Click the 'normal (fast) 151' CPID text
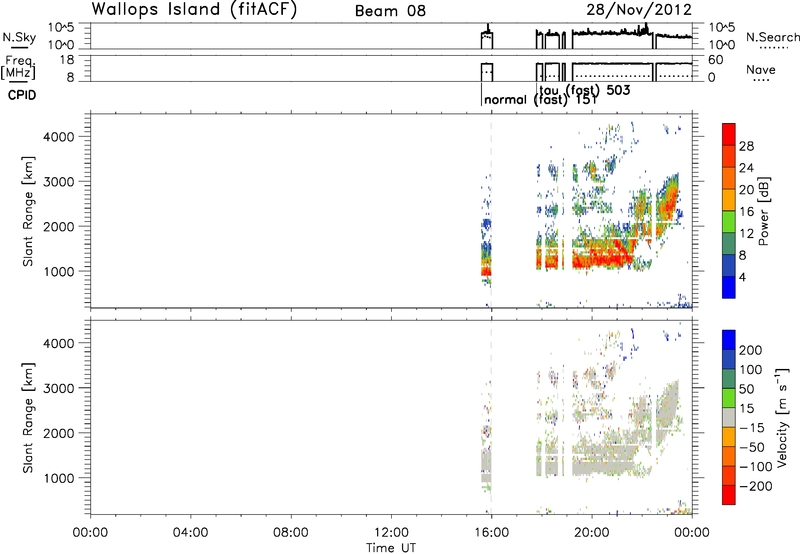This screenshot has height=554, width=800. click(540, 100)
